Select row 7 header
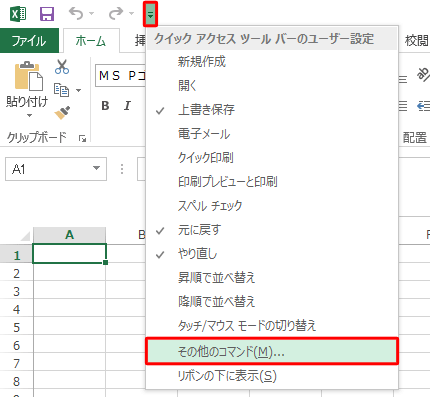 point(16,364)
